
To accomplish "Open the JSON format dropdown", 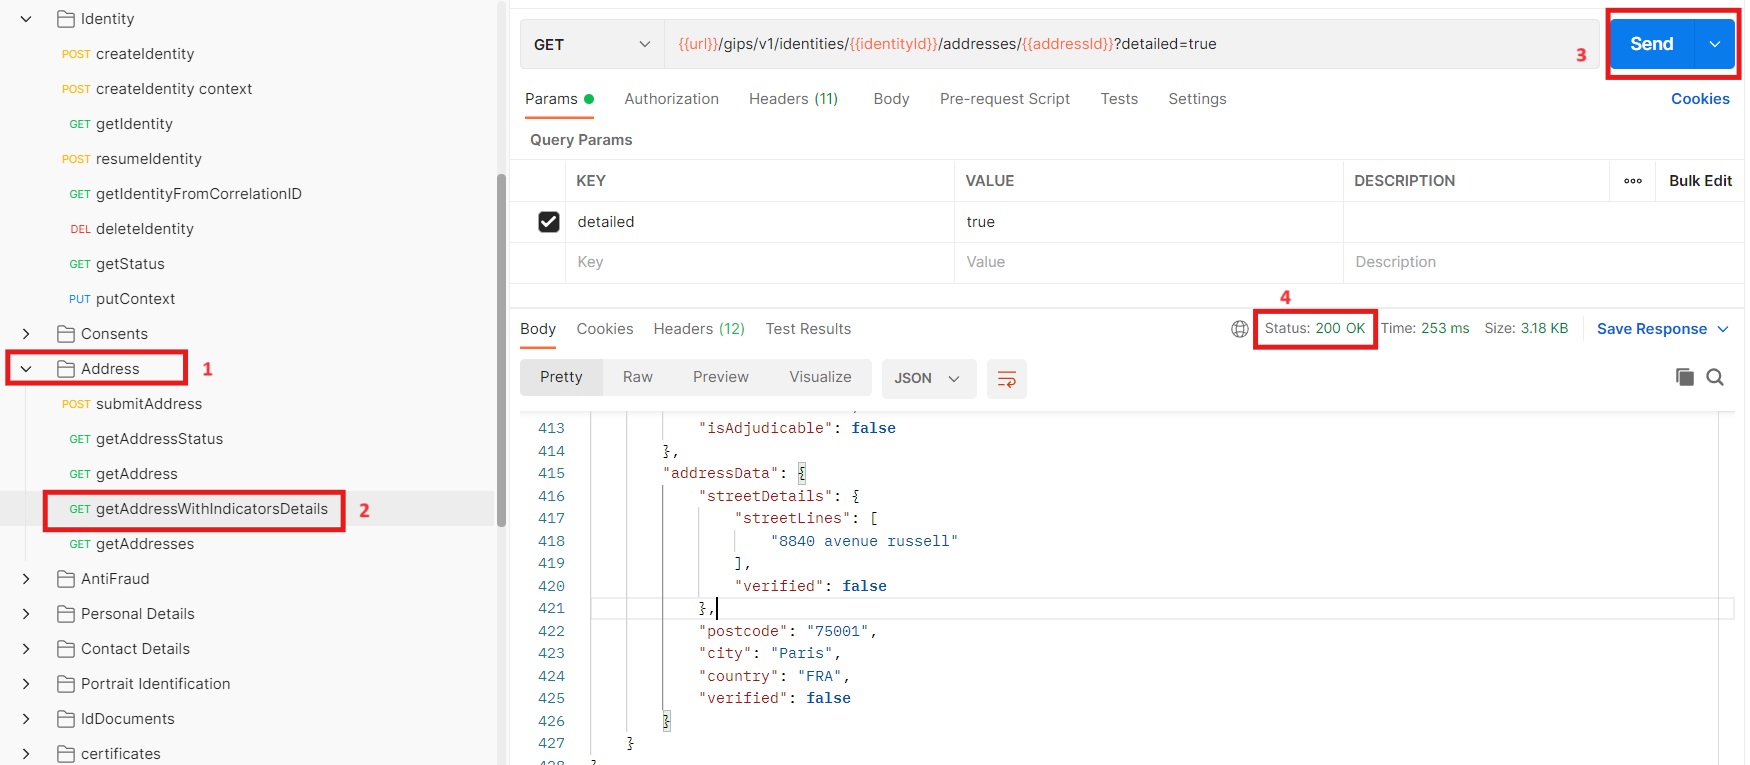I will [x=927, y=379].
